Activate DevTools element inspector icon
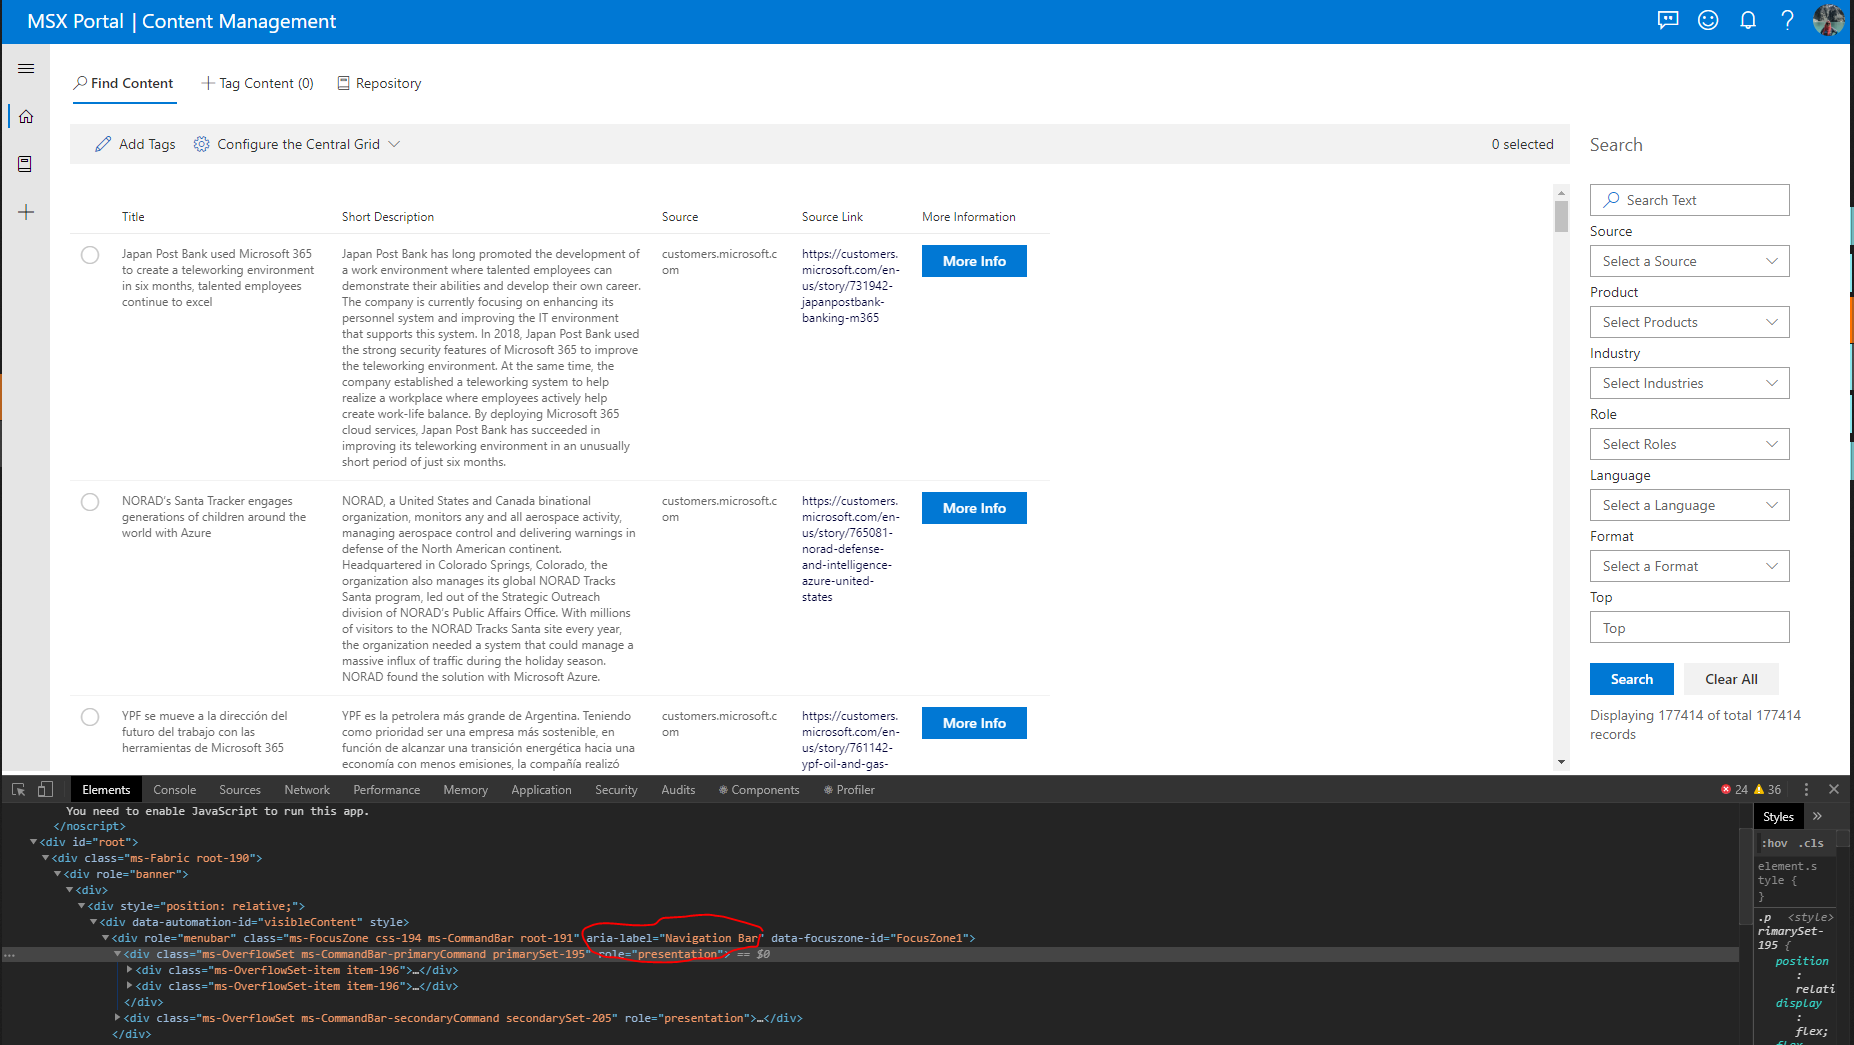This screenshot has height=1045, width=1854. coord(18,789)
